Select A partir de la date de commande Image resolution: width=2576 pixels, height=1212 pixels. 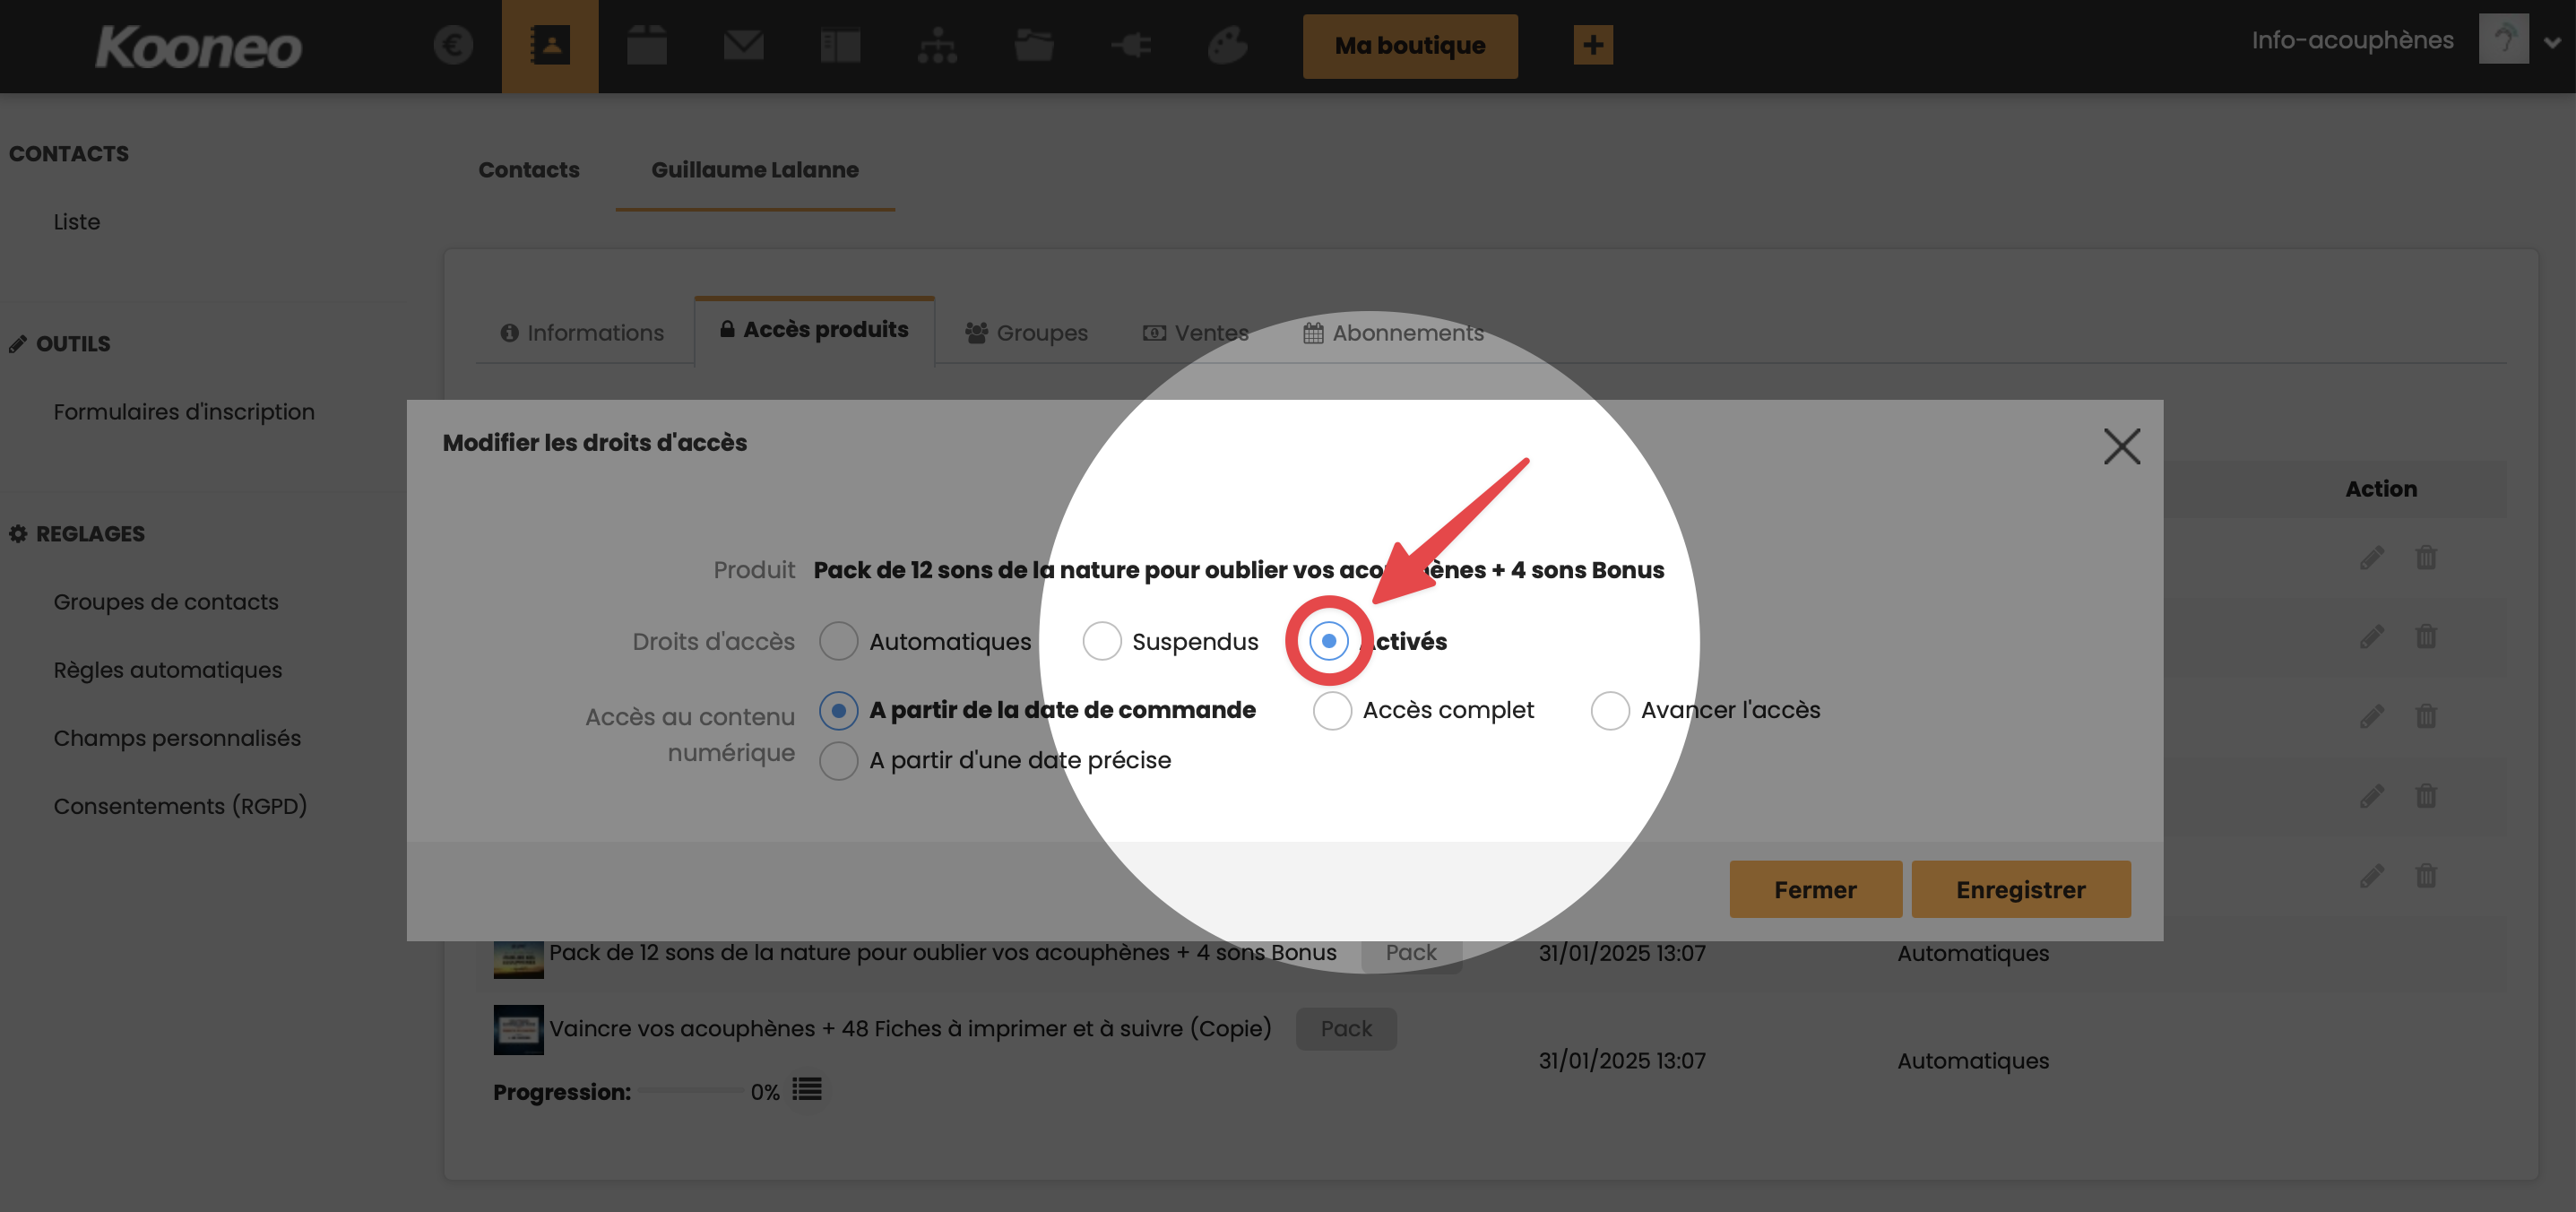click(x=839, y=710)
